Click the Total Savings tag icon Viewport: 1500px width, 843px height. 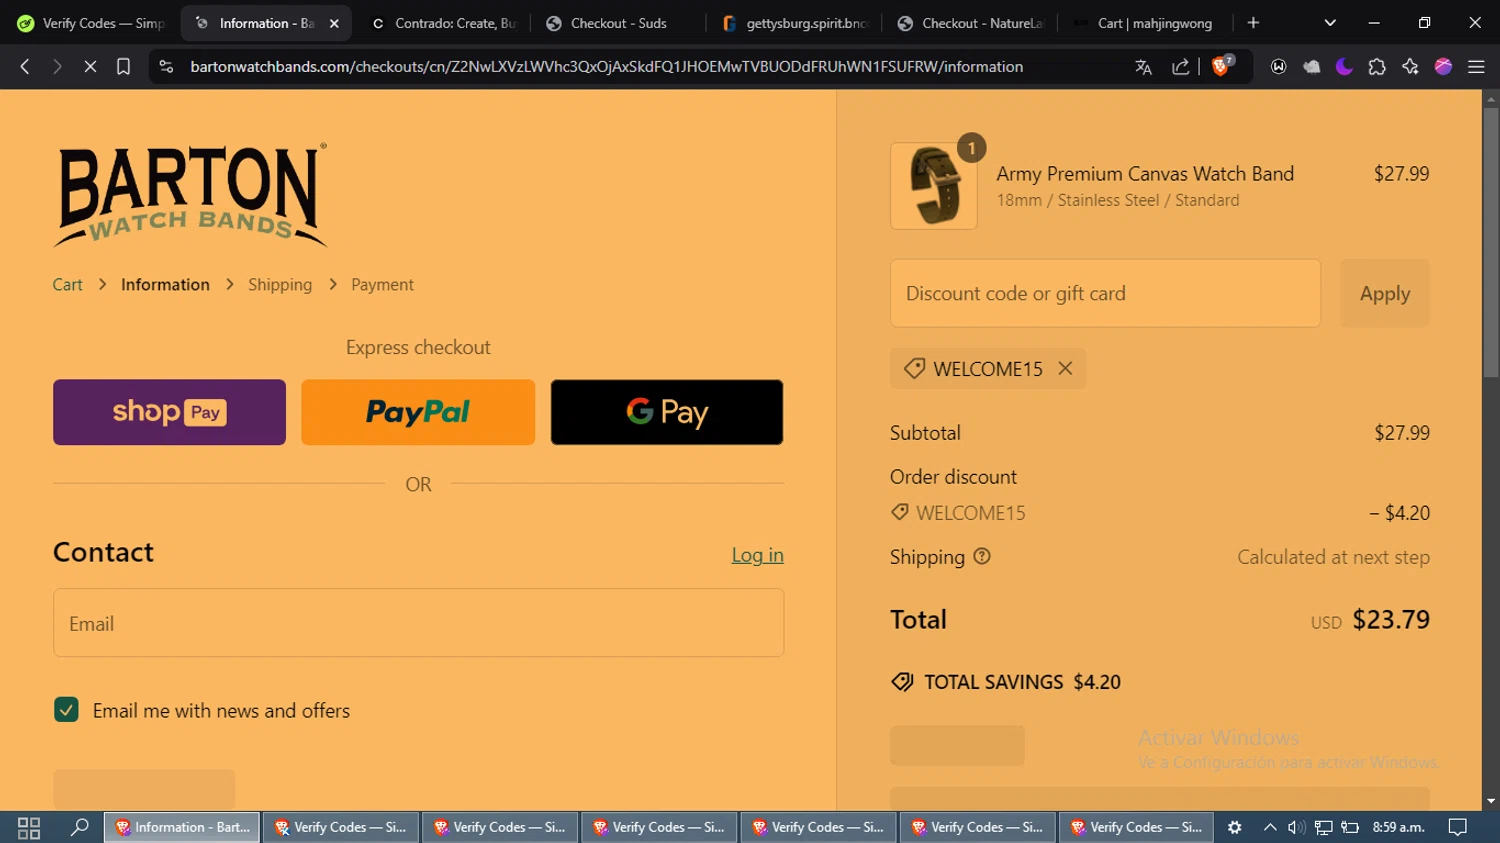click(x=902, y=682)
